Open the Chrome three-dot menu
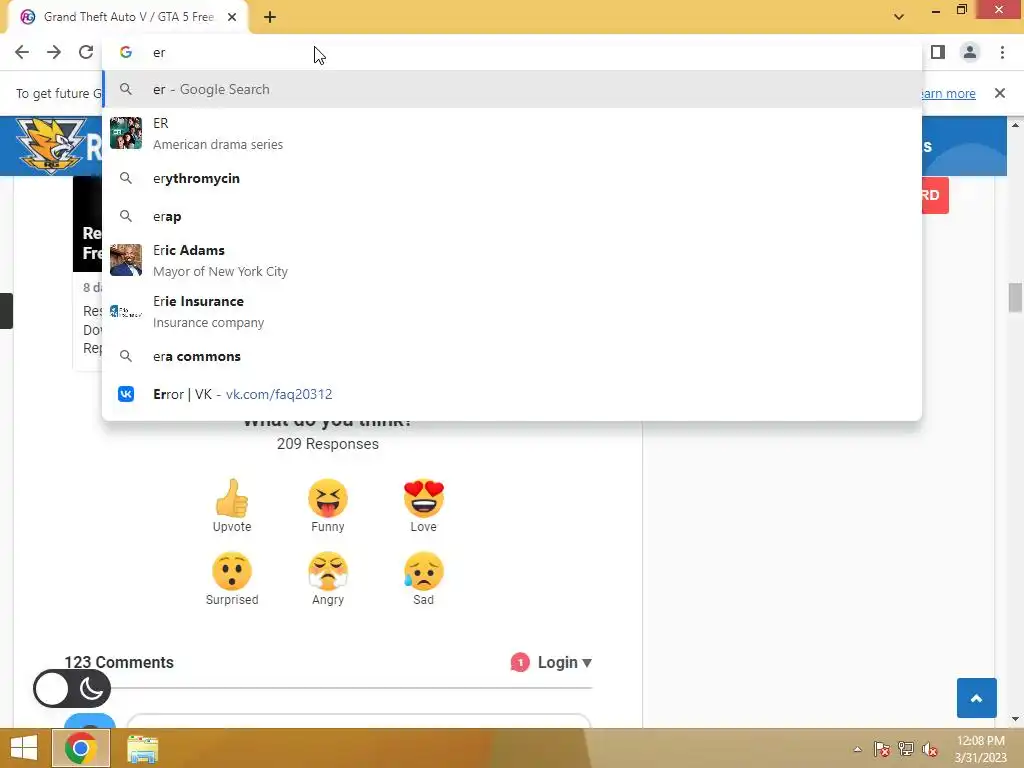Screen dimensions: 1024x768 (x=1002, y=52)
